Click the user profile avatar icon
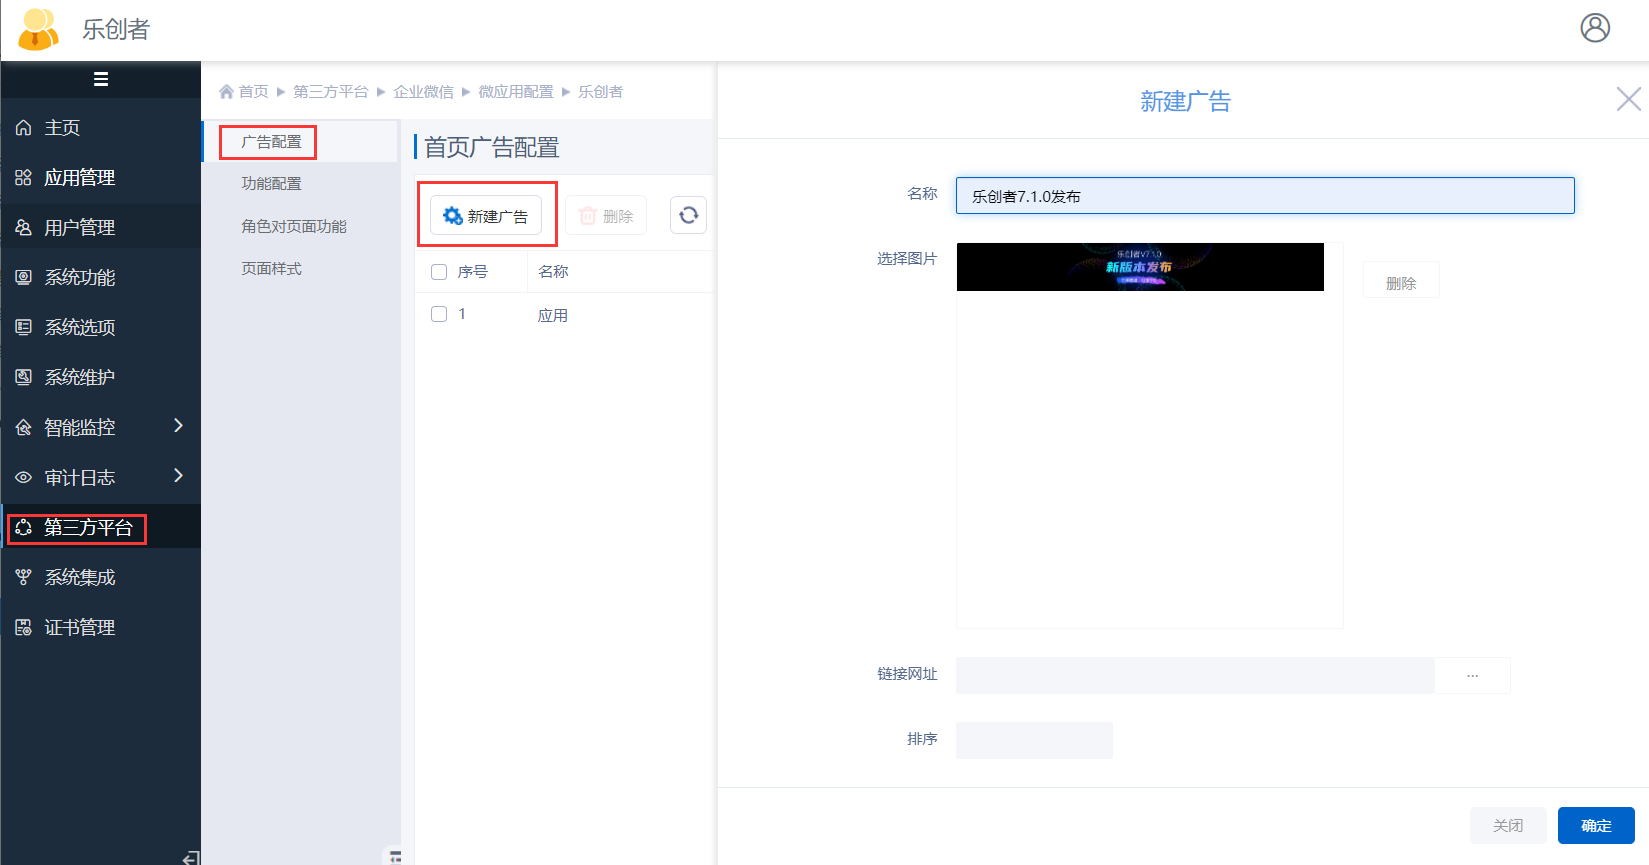1649x865 pixels. pos(1594,28)
